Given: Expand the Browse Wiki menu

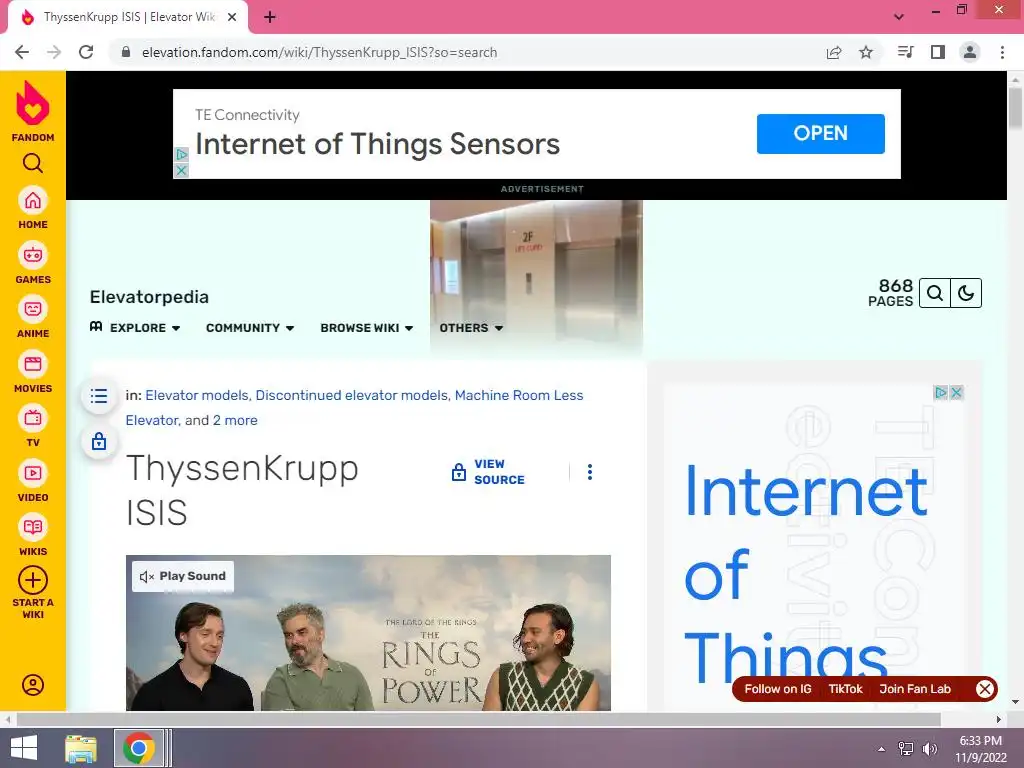Looking at the screenshot, I should [x=367, y=328].
